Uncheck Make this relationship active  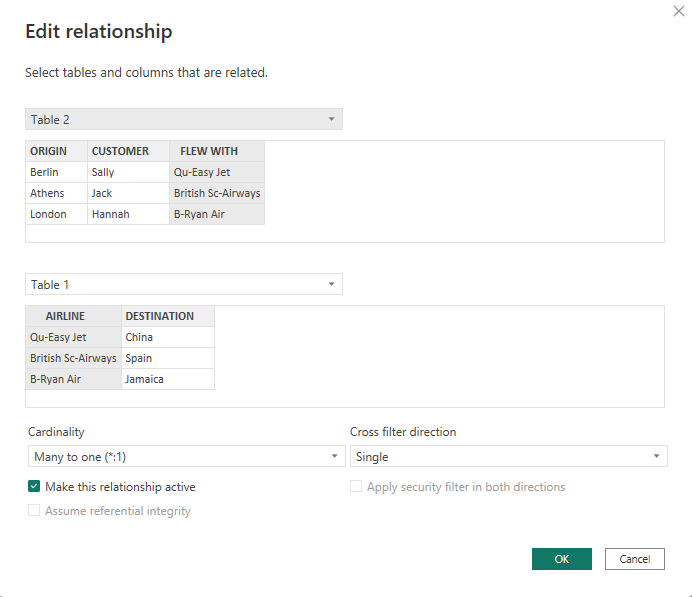[35, 487]
